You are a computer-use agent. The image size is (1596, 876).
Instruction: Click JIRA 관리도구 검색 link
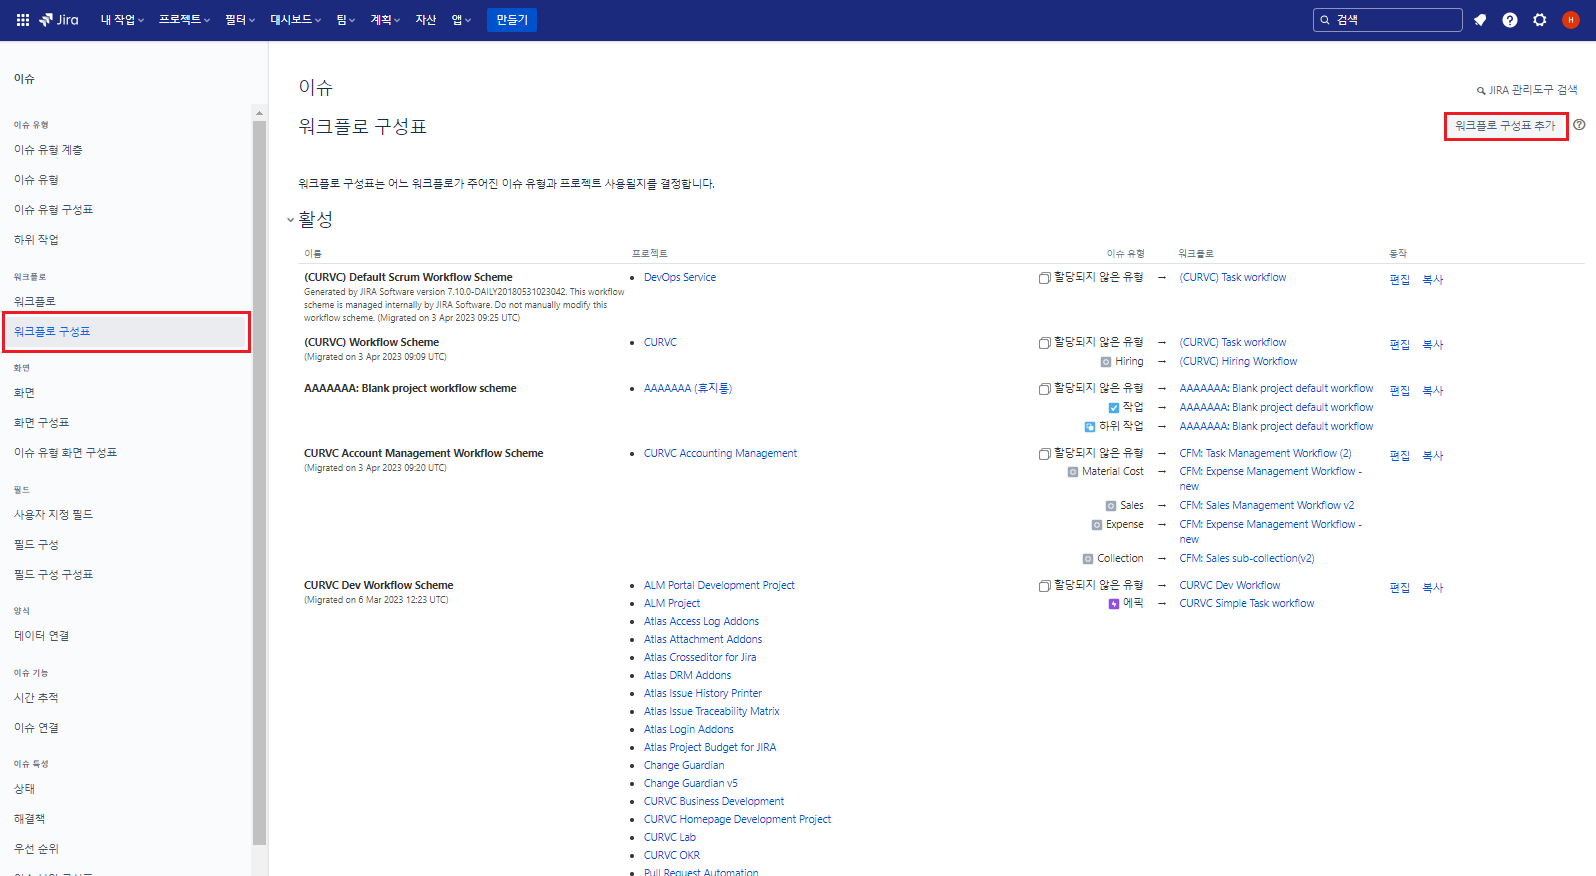1527,90
